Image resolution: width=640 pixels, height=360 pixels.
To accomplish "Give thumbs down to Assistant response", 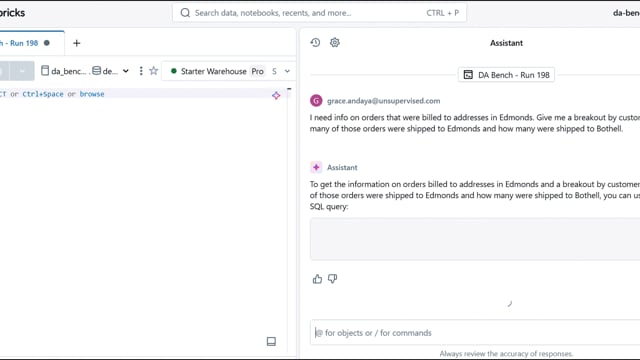I will tap(332, 279).
